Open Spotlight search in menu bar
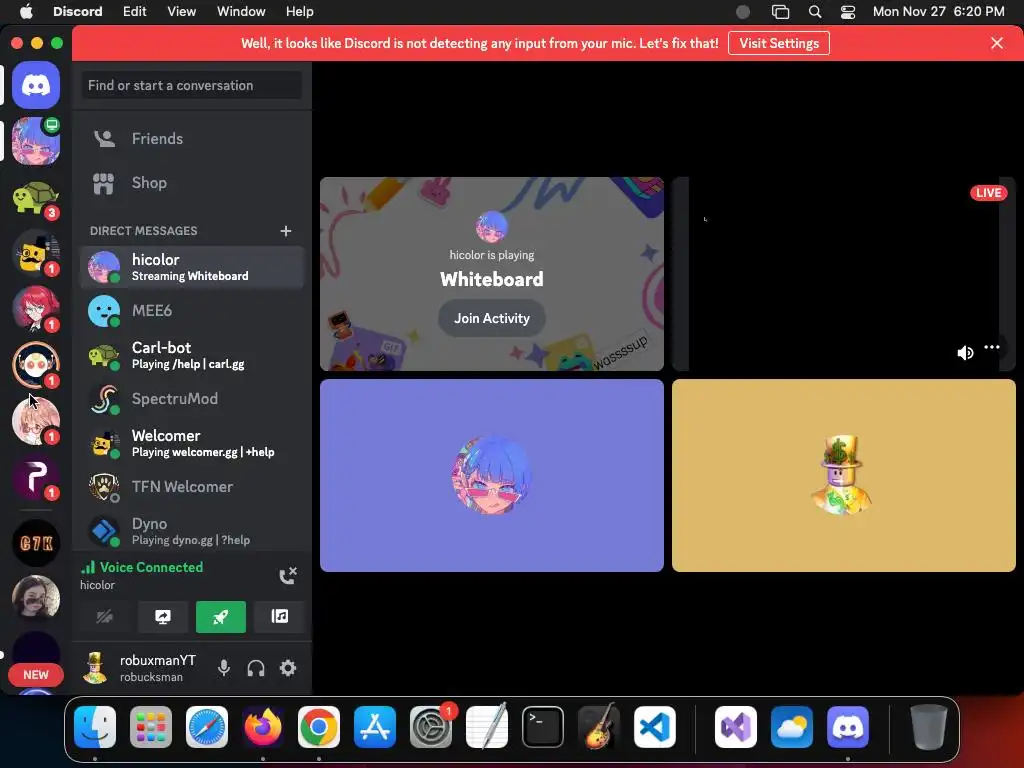Screen dimensions: 1024x768 [814, 11]
